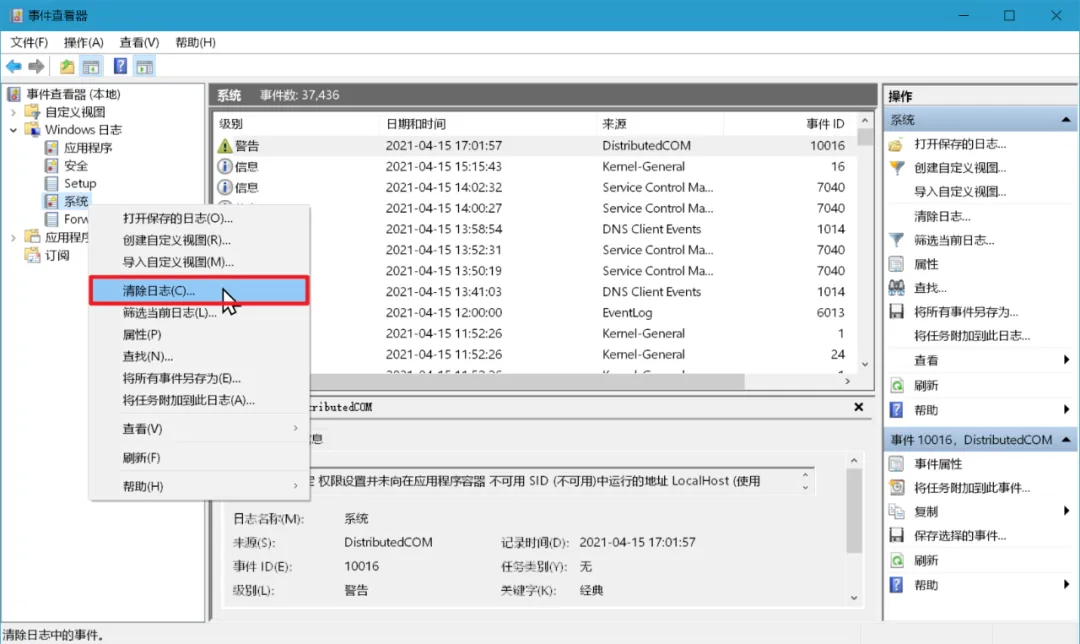Image resolution: width=1080 pixels, height=644 pixels.
Task: Toggle the console tree visibility toolbar icon
Action: pyautogui.click(x=90, y=66)
